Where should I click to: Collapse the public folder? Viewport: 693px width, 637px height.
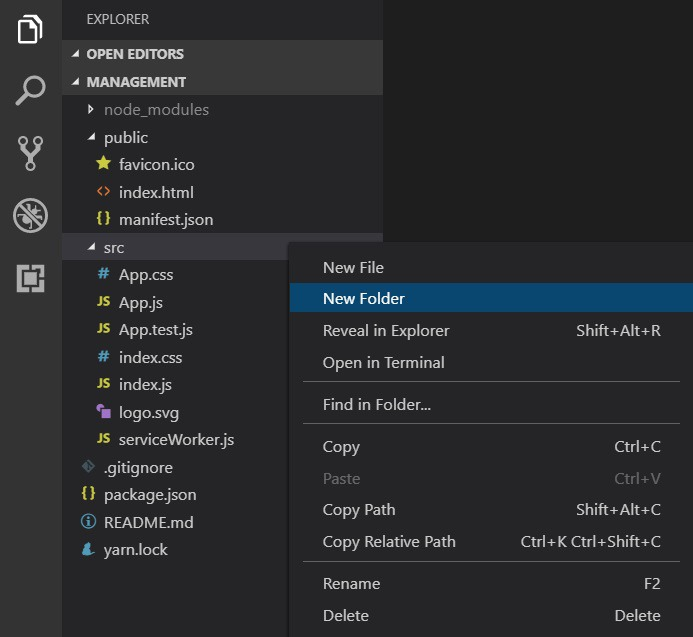click(90, 138)
